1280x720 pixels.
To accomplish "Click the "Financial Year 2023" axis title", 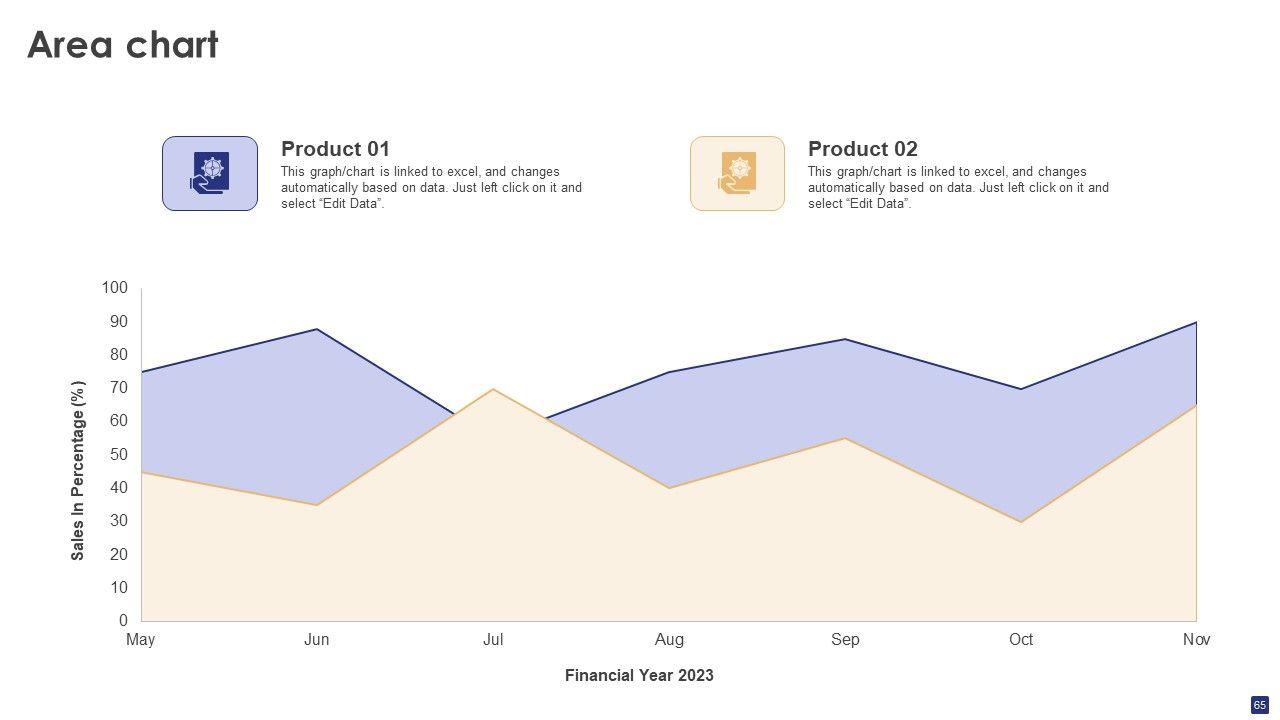I will pyautogui.click(x=639, y=675).
